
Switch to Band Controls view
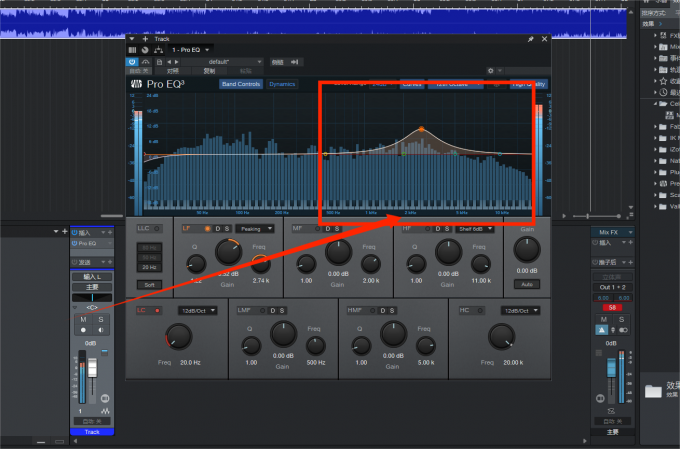pos(241,84)
